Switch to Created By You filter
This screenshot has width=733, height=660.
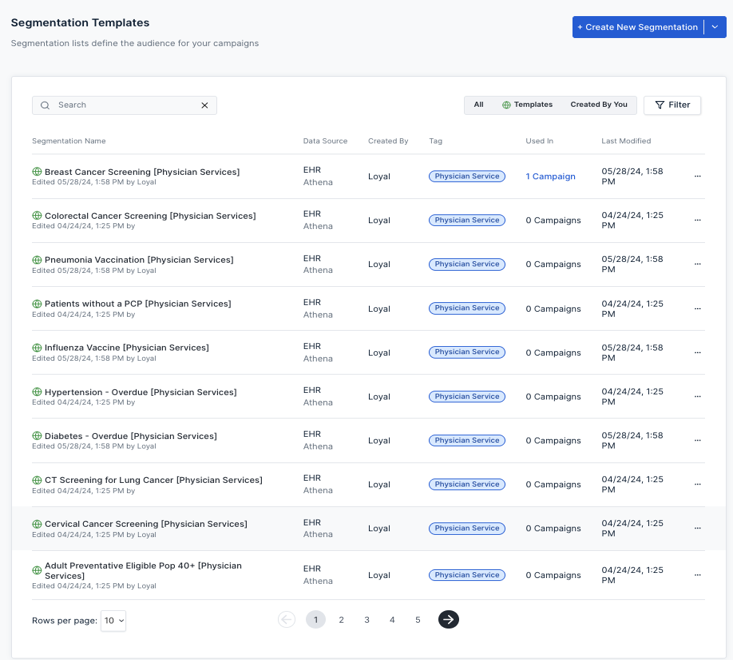(598, 105)
